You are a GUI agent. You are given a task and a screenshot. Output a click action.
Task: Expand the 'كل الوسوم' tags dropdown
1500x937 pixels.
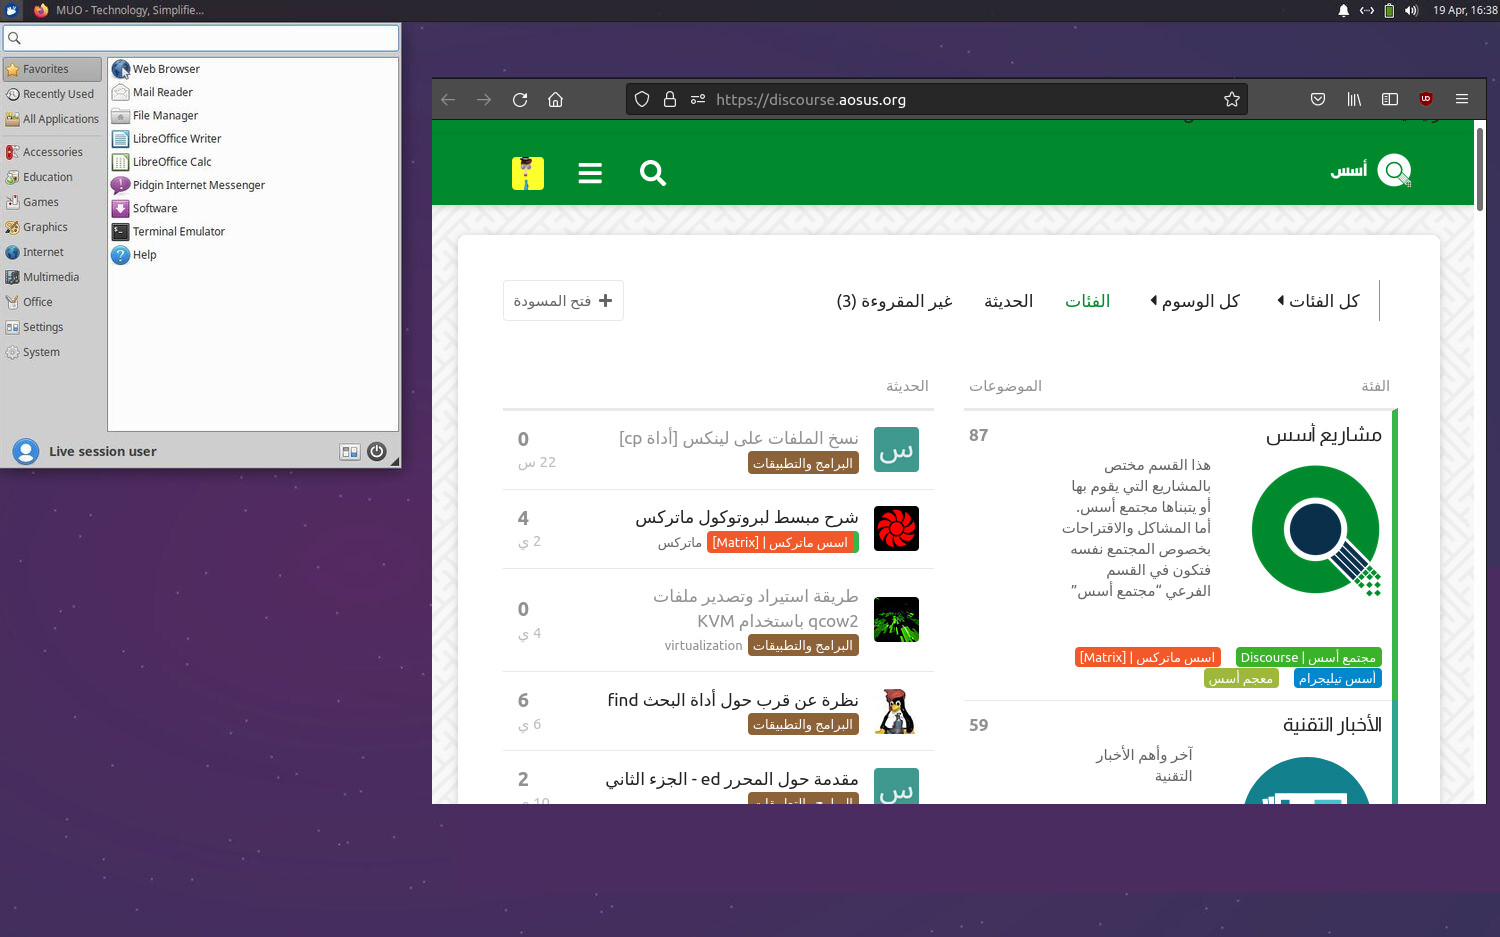(x=1195, y=301)
